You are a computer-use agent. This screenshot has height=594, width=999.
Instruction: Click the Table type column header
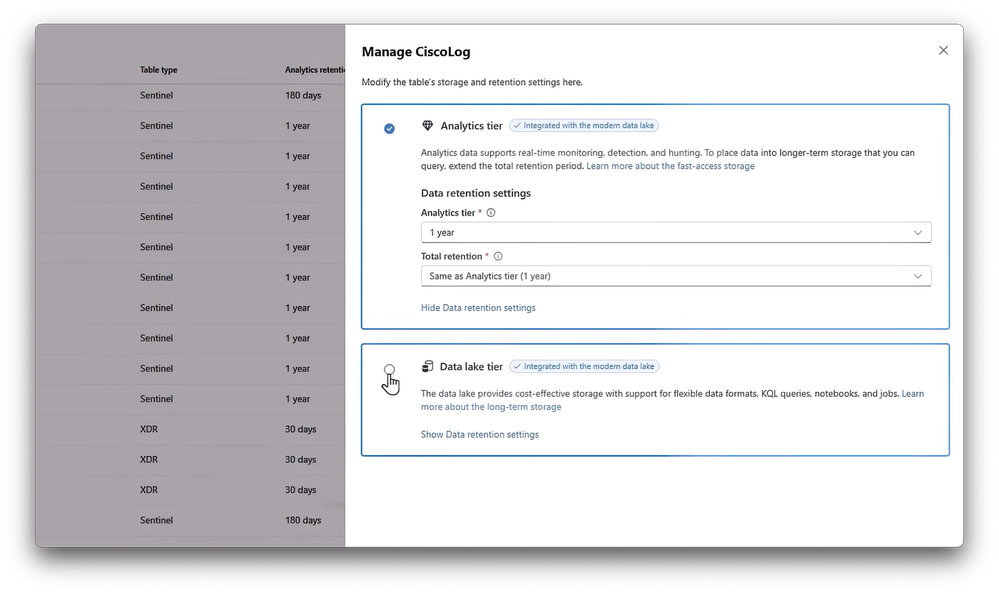(x=159, y=70)
